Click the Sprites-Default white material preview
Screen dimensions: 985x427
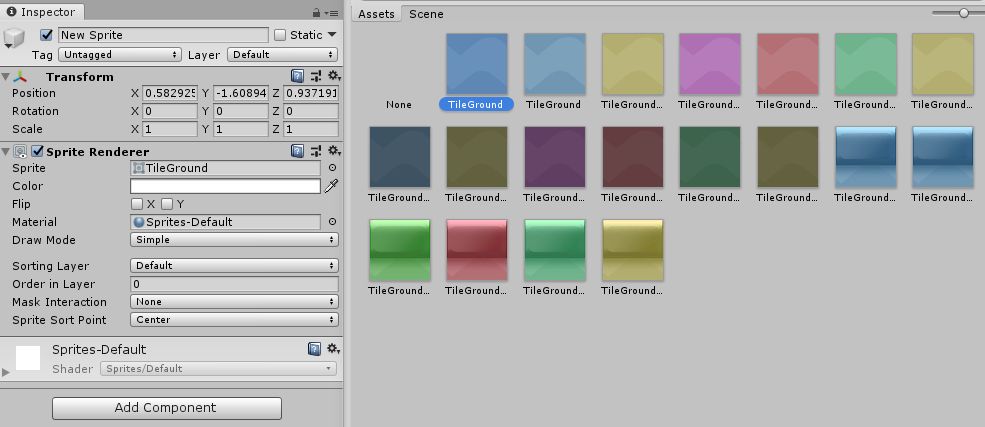coord(28,358)
